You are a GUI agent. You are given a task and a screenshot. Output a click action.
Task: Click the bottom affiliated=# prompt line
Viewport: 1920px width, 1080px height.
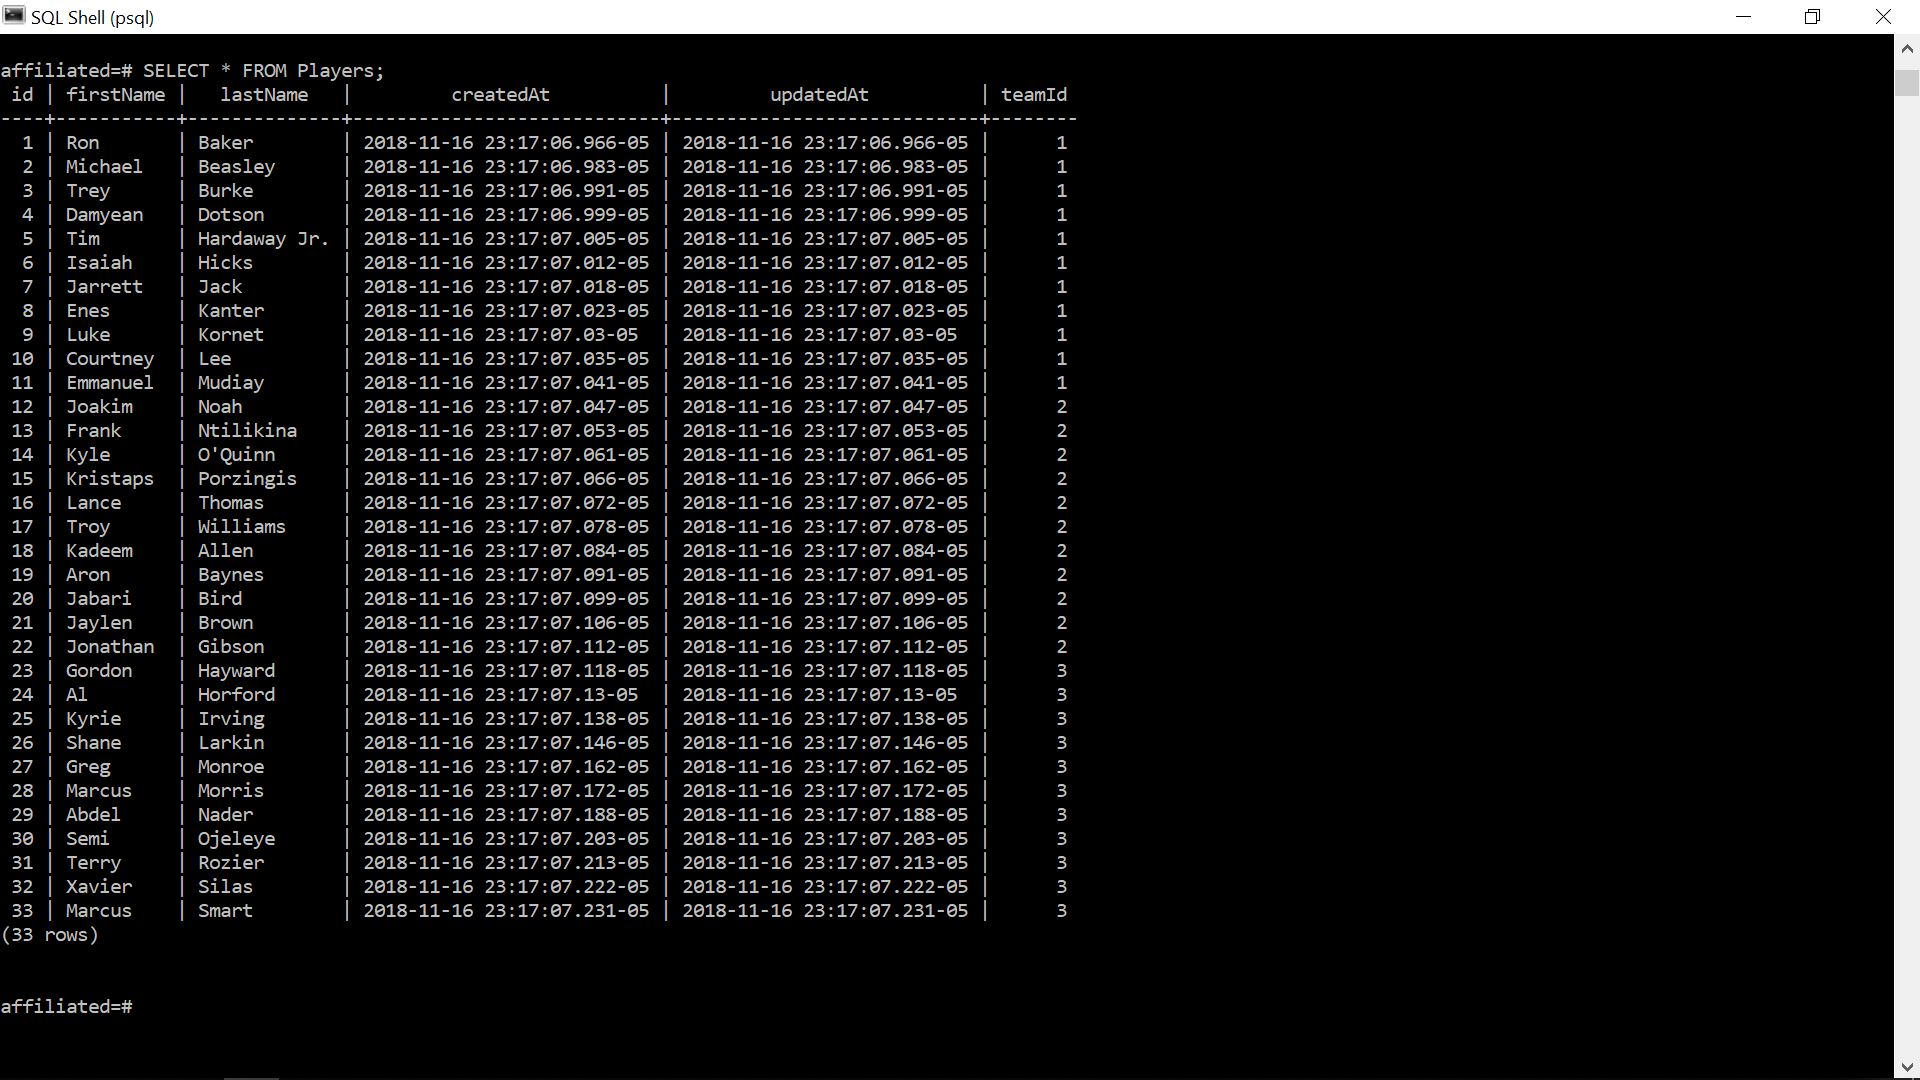(66, 1007)
